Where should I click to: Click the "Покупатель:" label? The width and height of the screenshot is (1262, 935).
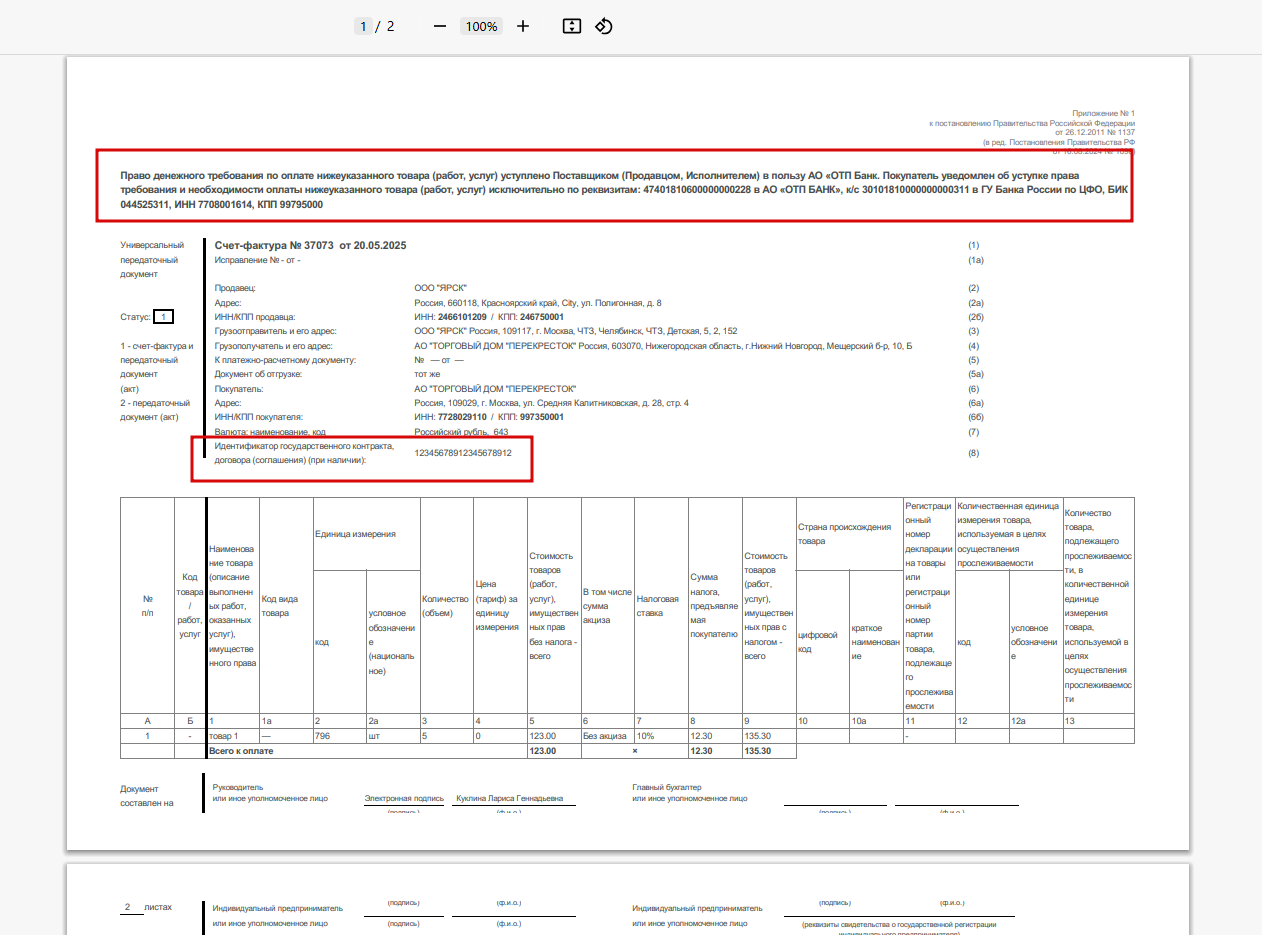[238, 388]
